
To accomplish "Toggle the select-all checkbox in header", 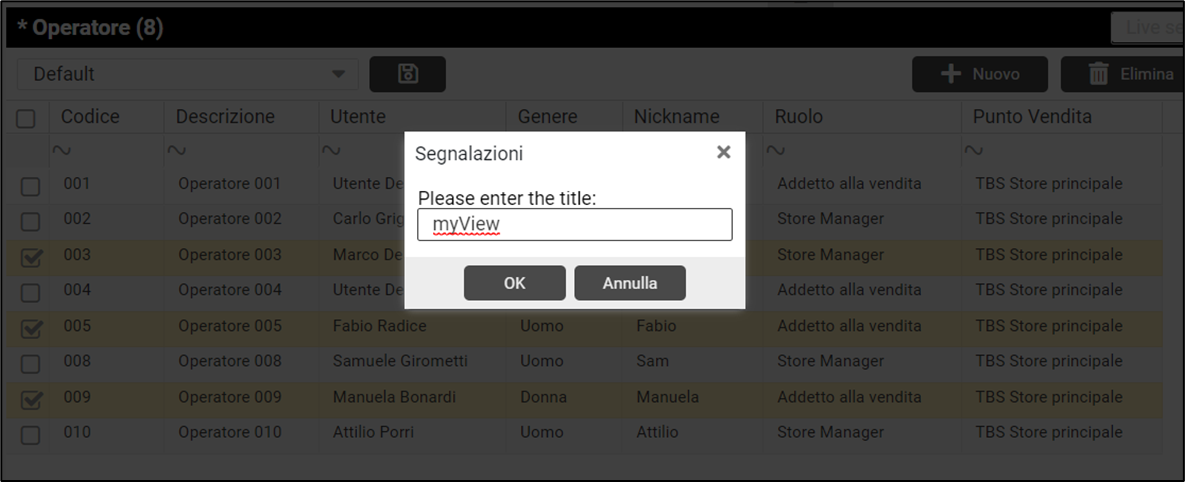I will click(x=27, y=118).
